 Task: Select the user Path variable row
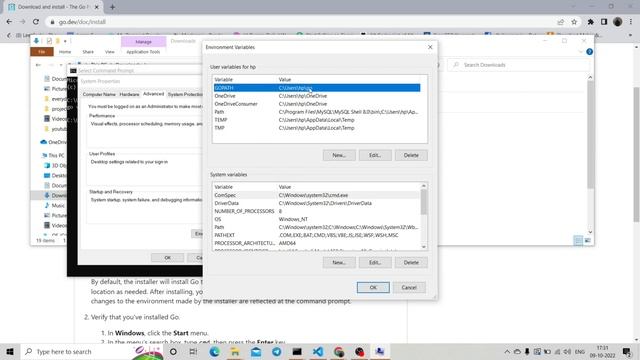pos(317,112)
